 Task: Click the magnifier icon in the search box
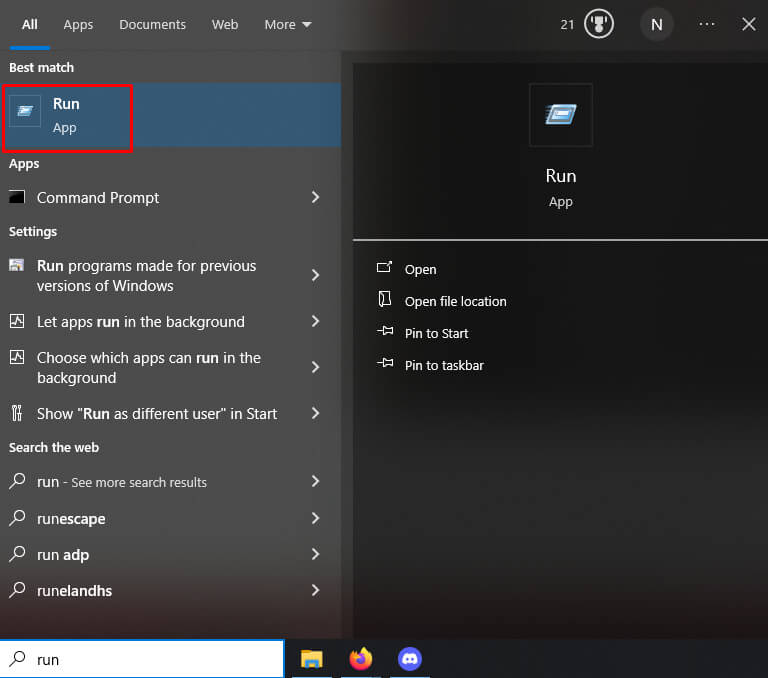tap(17, 658)
